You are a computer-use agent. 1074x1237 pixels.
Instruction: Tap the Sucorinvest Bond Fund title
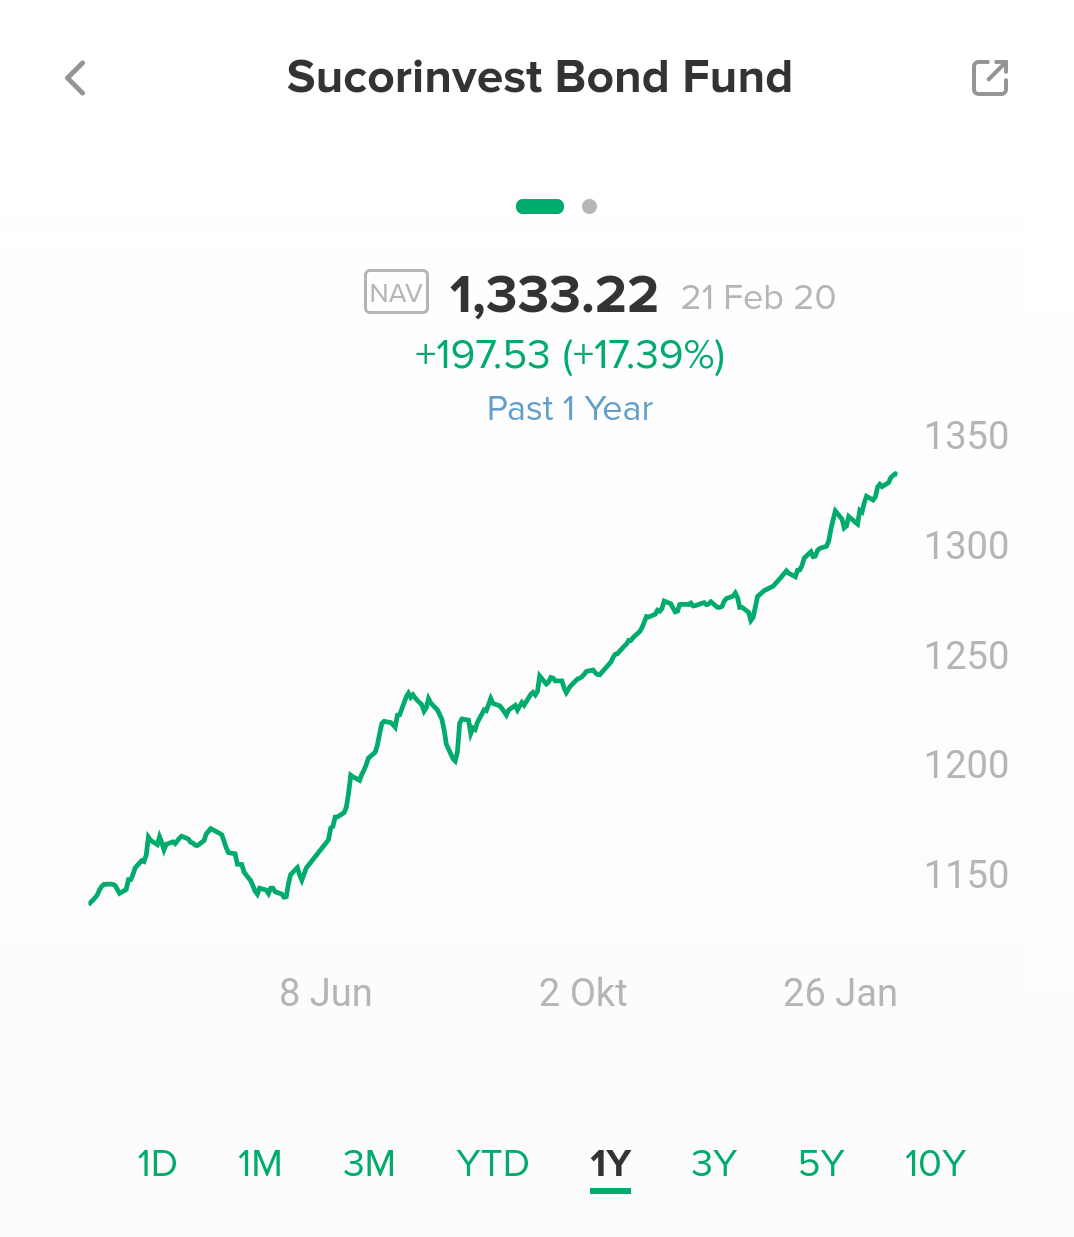point(540,77)
